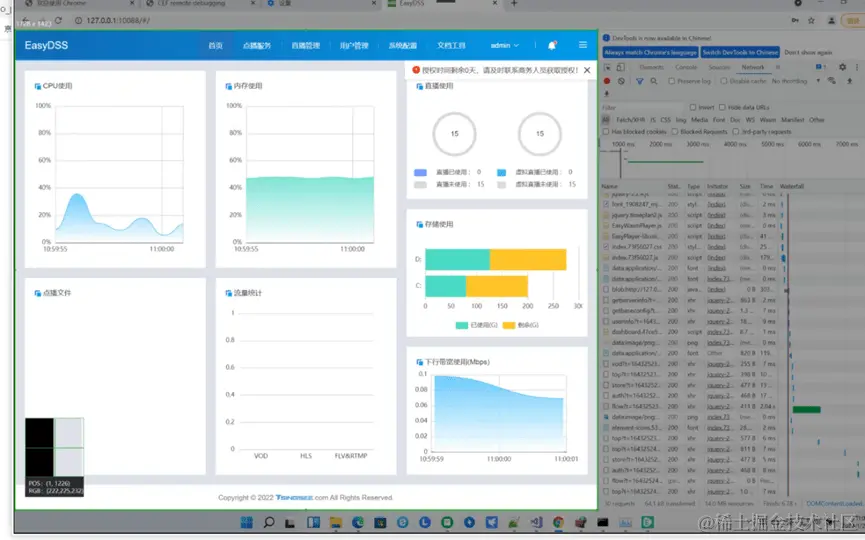Bookmark this page with the star icon
The width and height of the screenshot is (865, 540).
tap(811, 20)
